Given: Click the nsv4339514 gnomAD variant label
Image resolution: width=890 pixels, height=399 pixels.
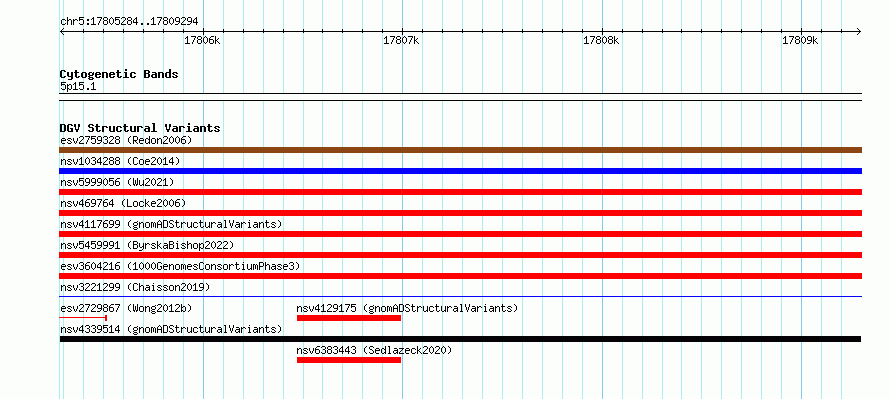Looking at the screenshot, I should (x=171, y=329).
